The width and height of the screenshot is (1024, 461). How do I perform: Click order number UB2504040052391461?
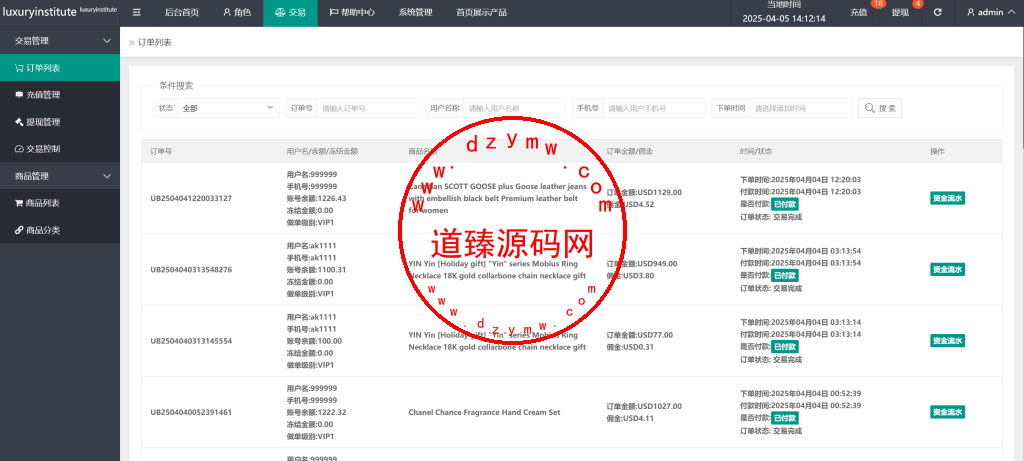[x=191, y=412]
